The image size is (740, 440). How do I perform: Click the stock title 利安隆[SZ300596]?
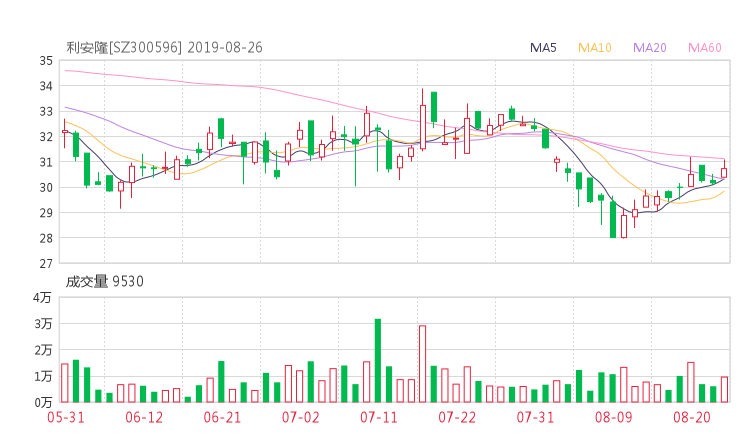point(124,48)
